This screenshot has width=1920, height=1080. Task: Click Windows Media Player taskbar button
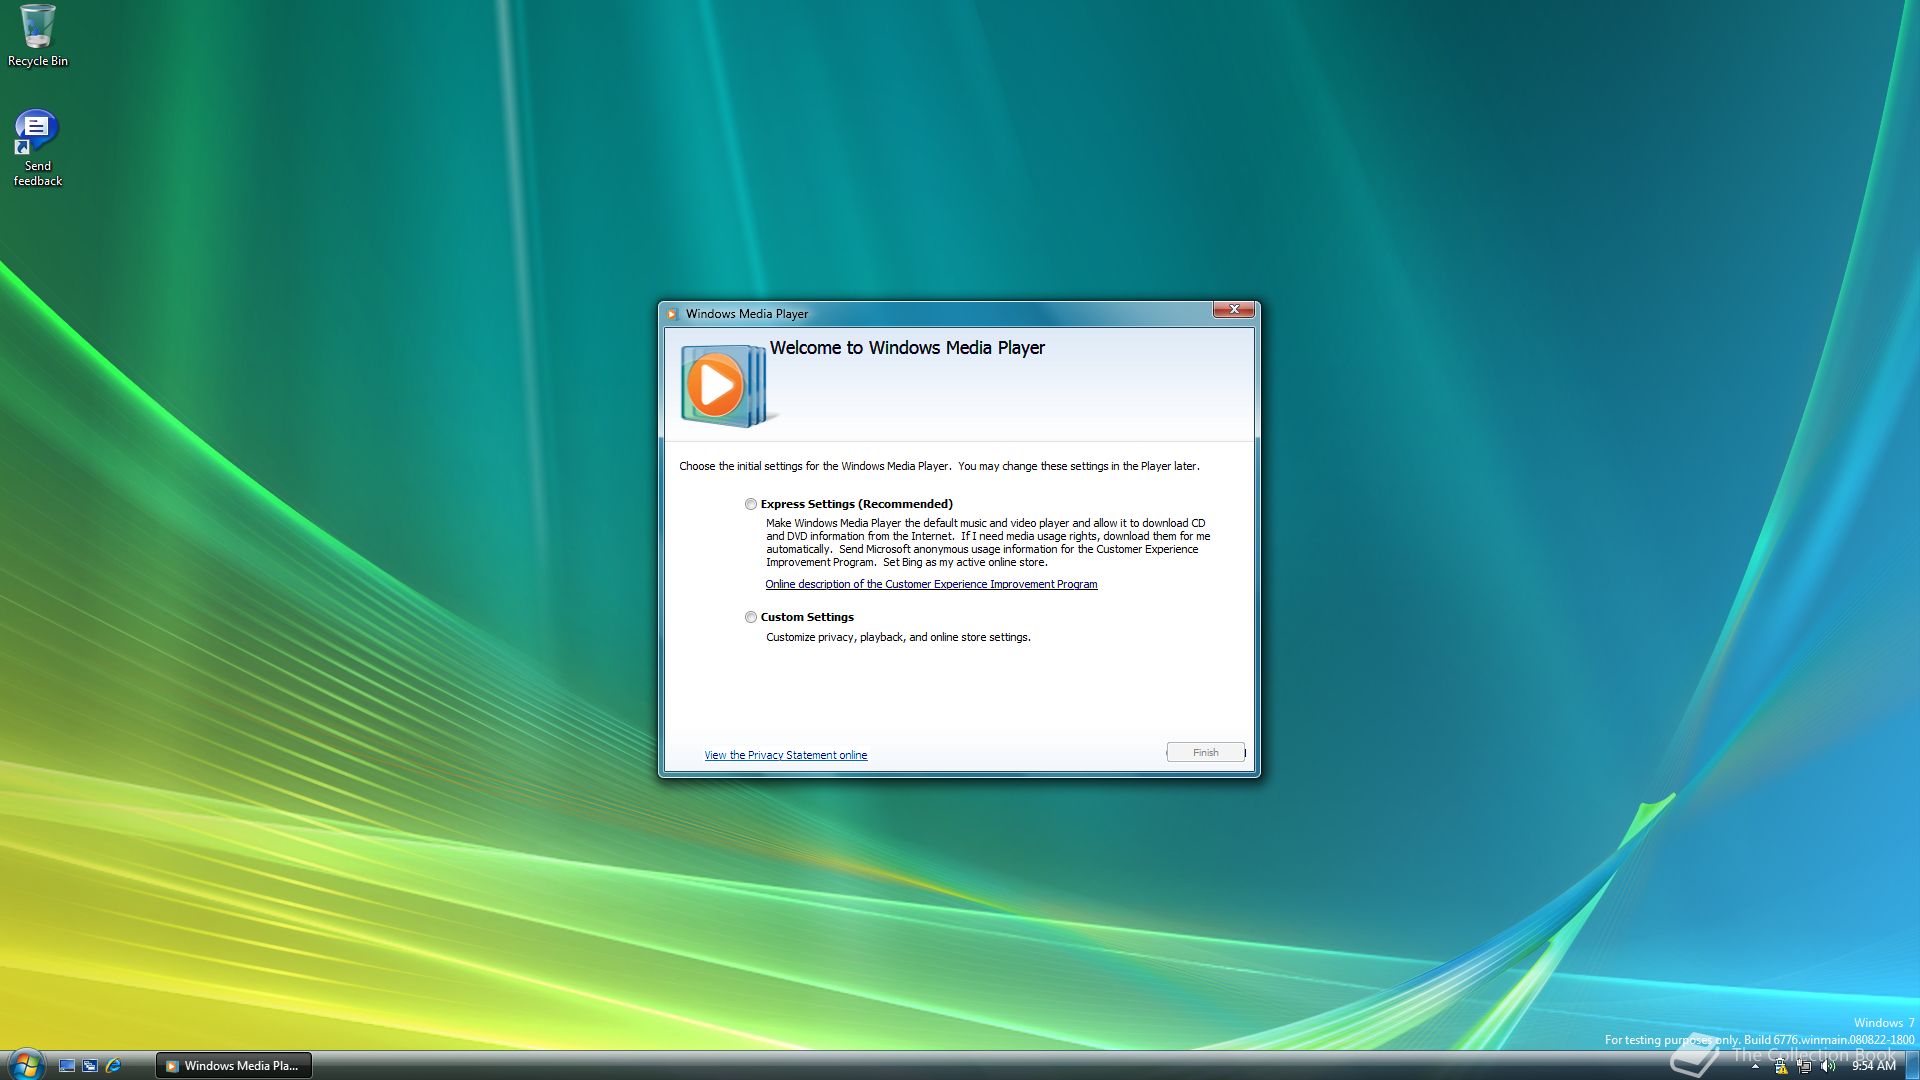(234, 1066)
